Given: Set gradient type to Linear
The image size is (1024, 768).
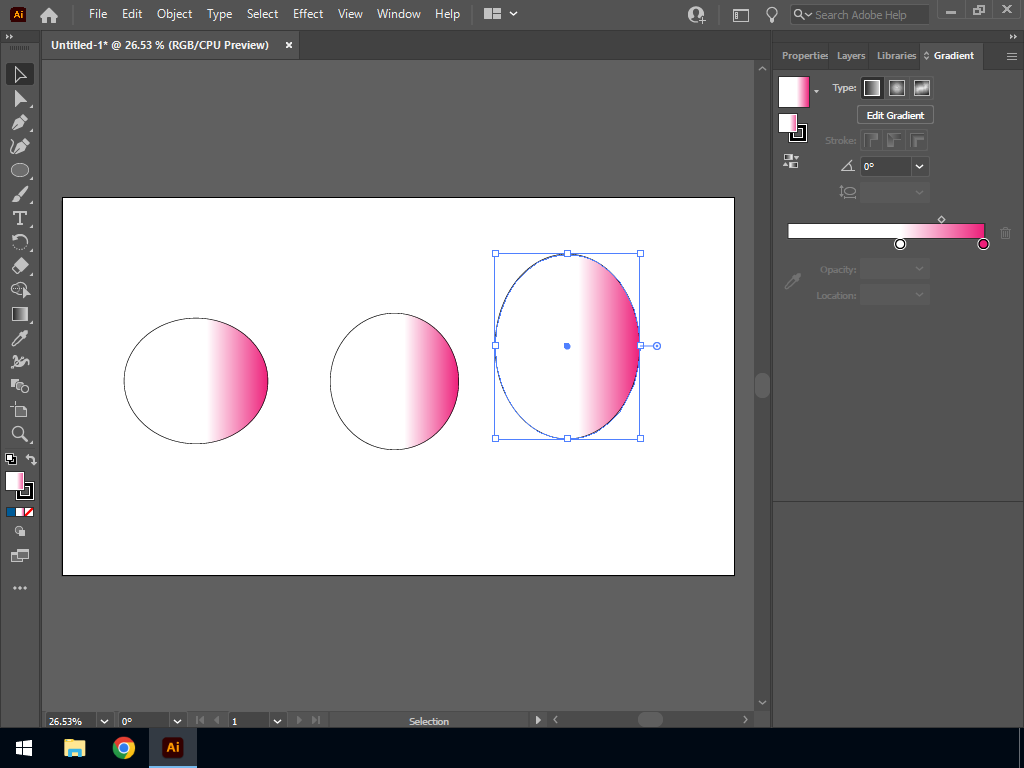Looking at the screenshot, I should 872,88.
